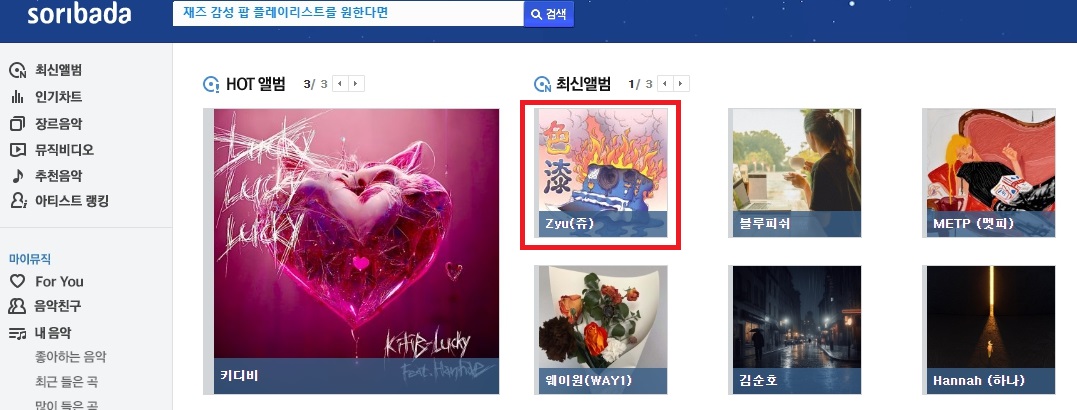1077x410 pixels.
Task: Open 내 음악 menu item
Action: [x=53, y=333]
